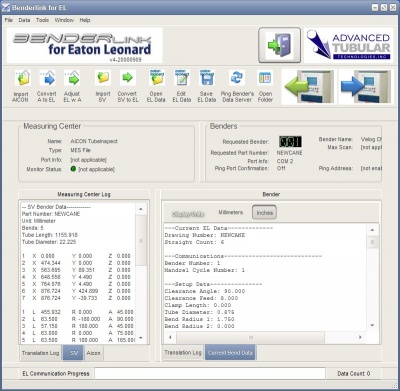Open EL Data from toolbar
Screen dimensions: 400x391
tap(156, 79)
